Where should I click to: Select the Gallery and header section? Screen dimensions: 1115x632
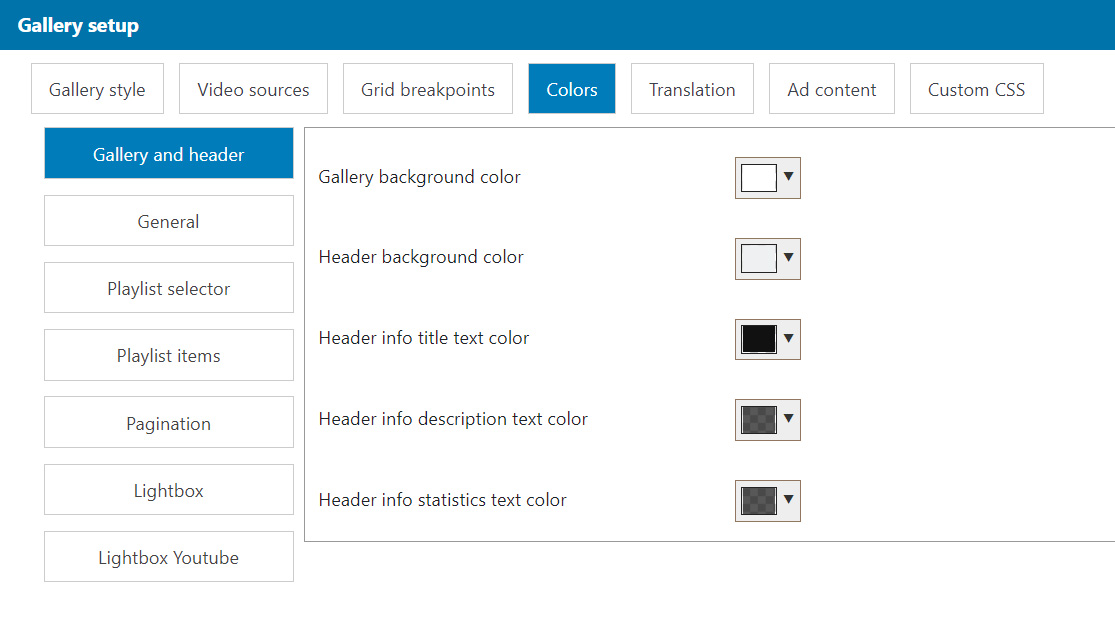click(x=169, y=154)
